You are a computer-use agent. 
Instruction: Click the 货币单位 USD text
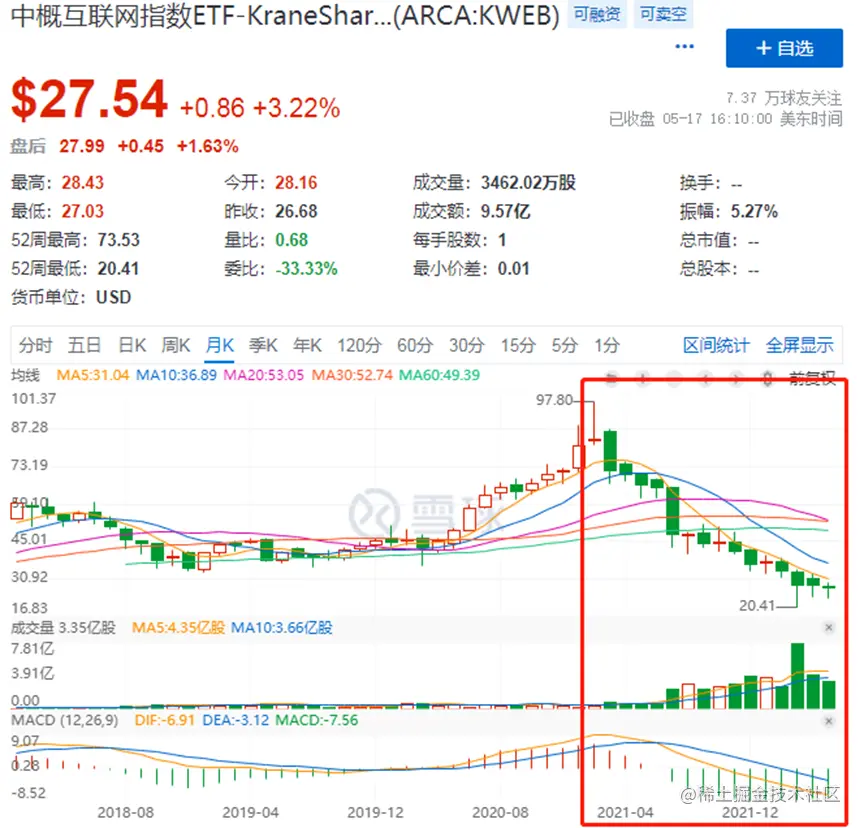click(114, 297)
